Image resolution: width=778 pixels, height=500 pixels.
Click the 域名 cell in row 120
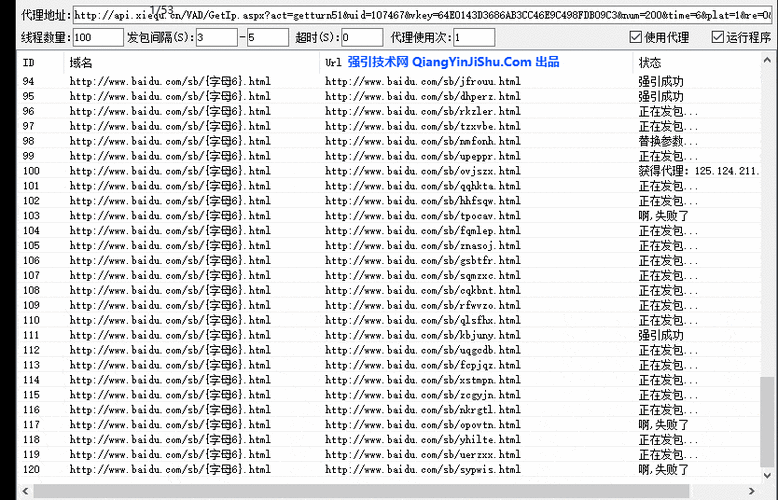[170, 469]
